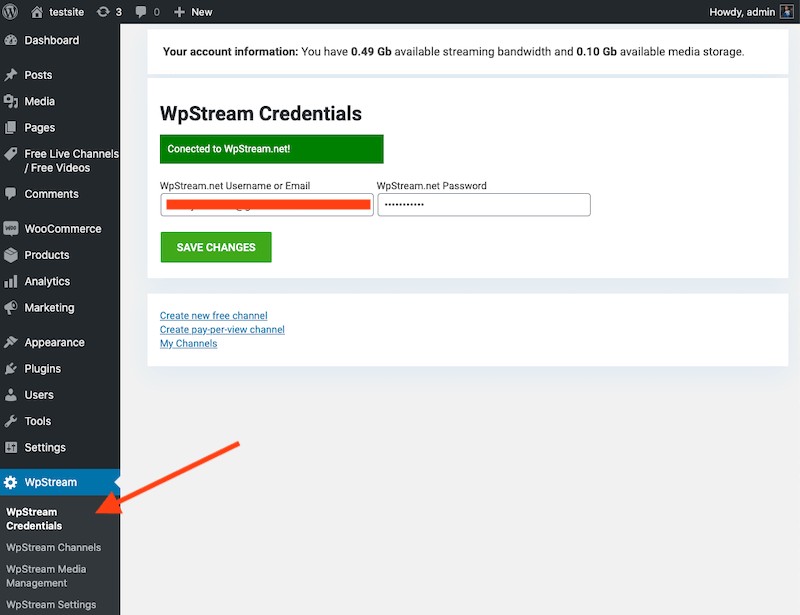800x615 pixels.
Task: Open WpStream Settings submenu
Action: click(51, 604)
